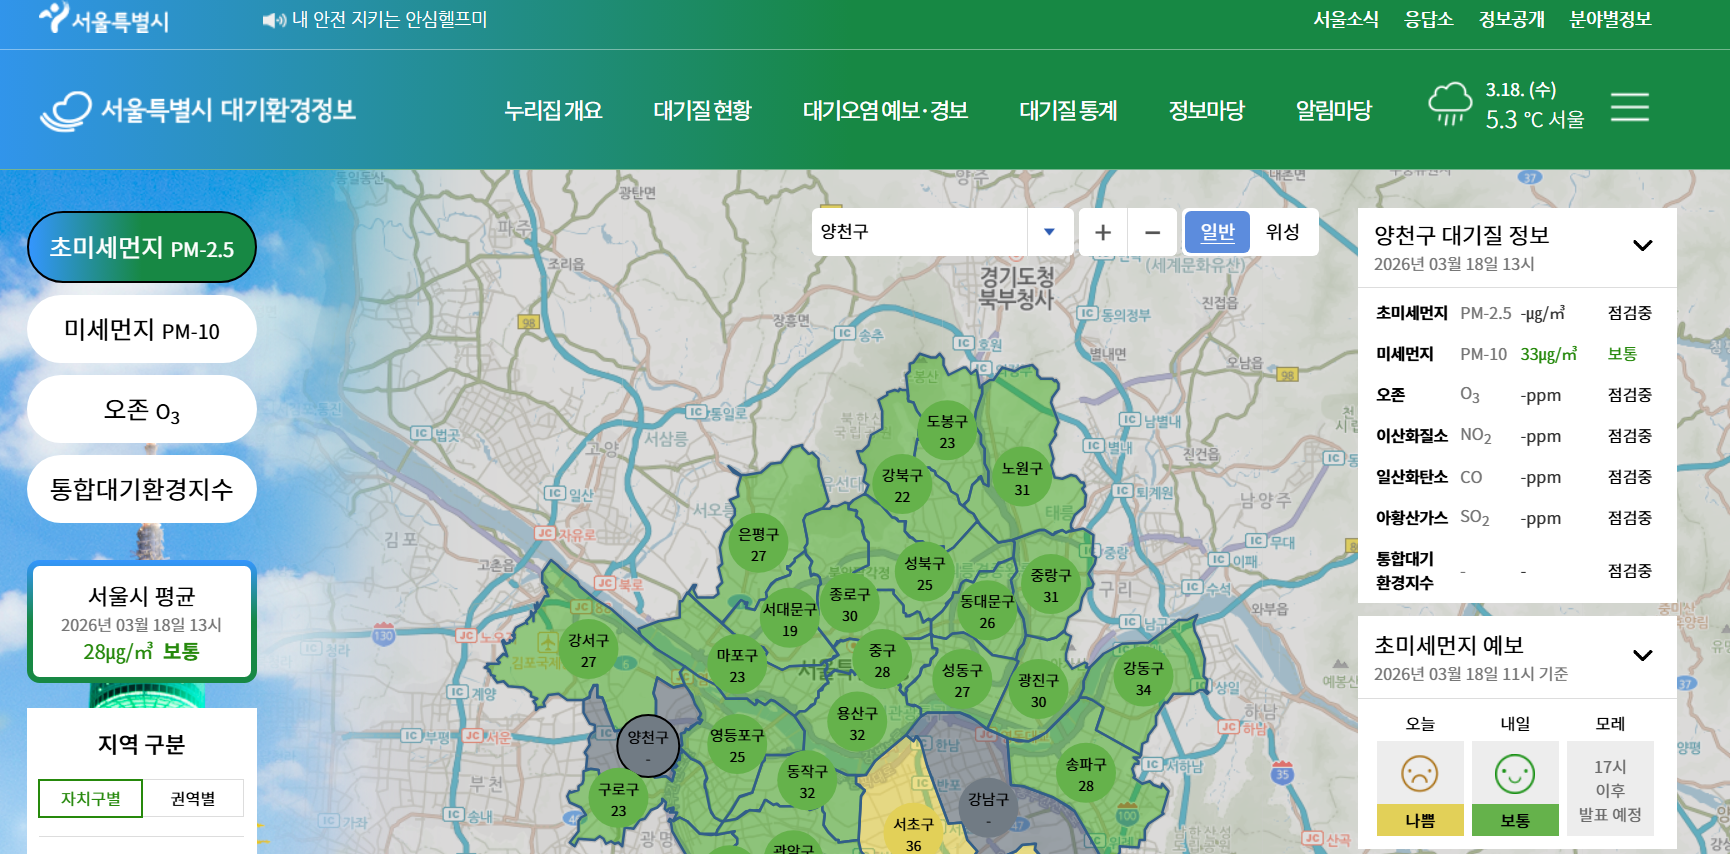Collapse the 양천구 대기질 정보 panel
The width and height of the screenshot is (1730, 854).
1642,245
